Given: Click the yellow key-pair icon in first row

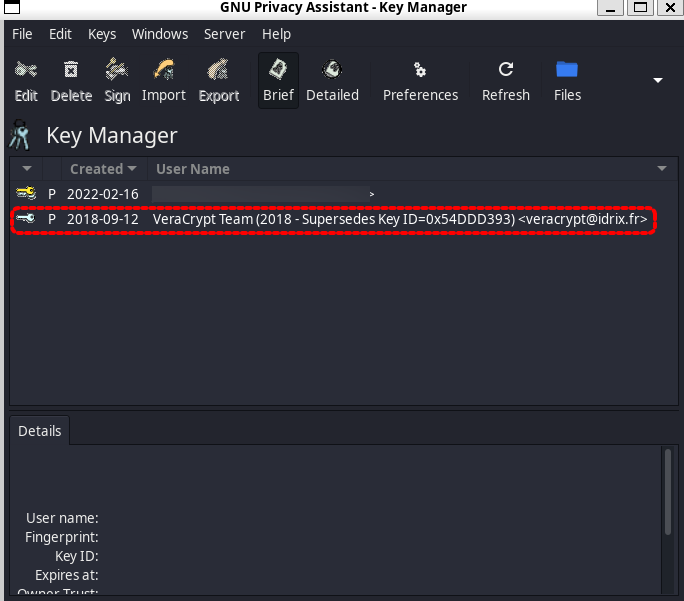Looking at the screenshot, I should [26, 193].
